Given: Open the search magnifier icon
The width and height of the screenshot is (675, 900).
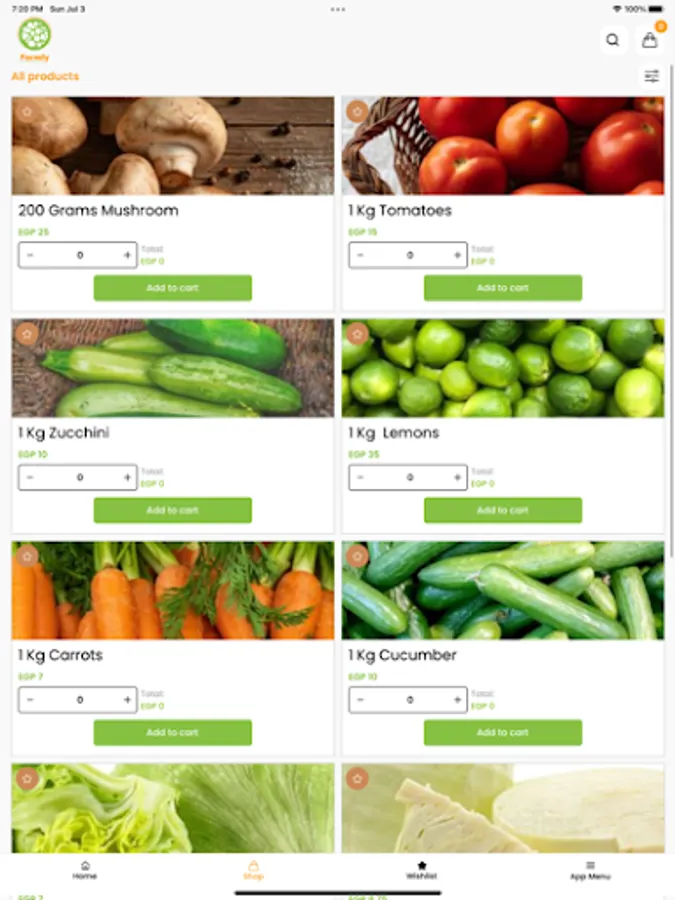Looking at the screenshot, I should click(613, 40).
